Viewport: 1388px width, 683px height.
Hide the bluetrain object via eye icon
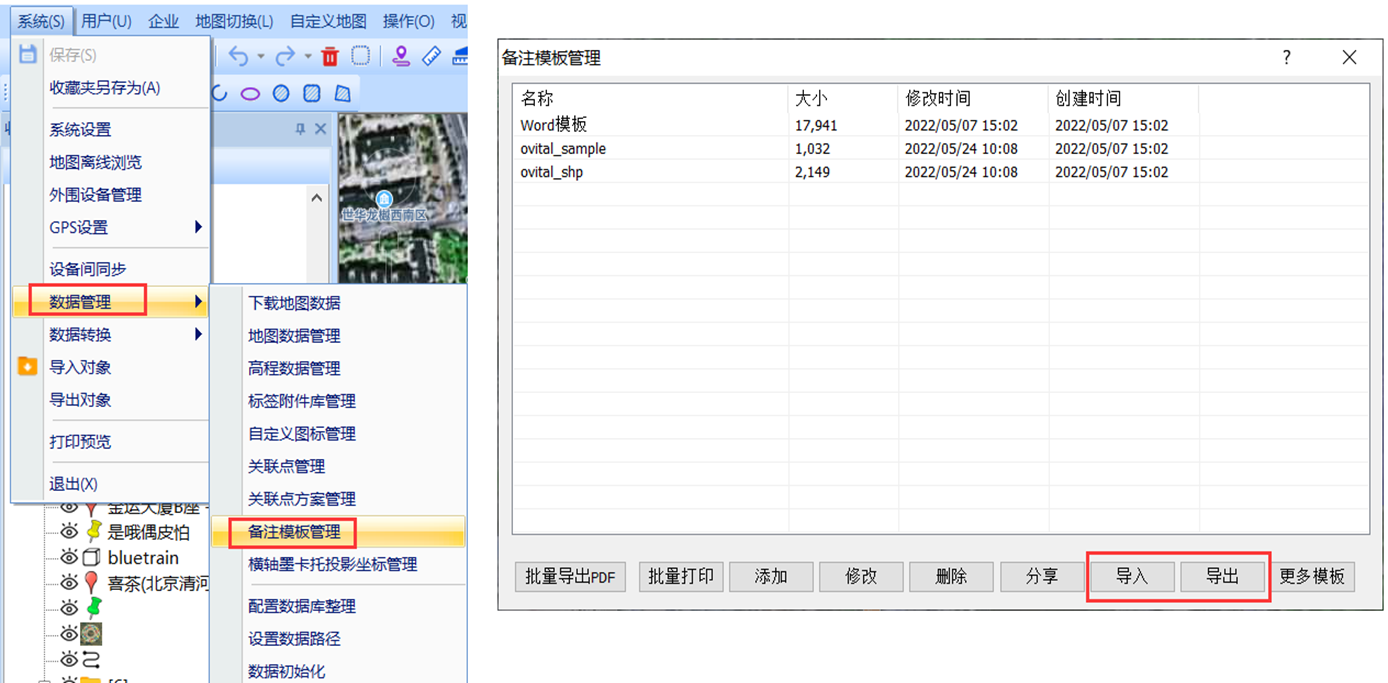point(69,557)
